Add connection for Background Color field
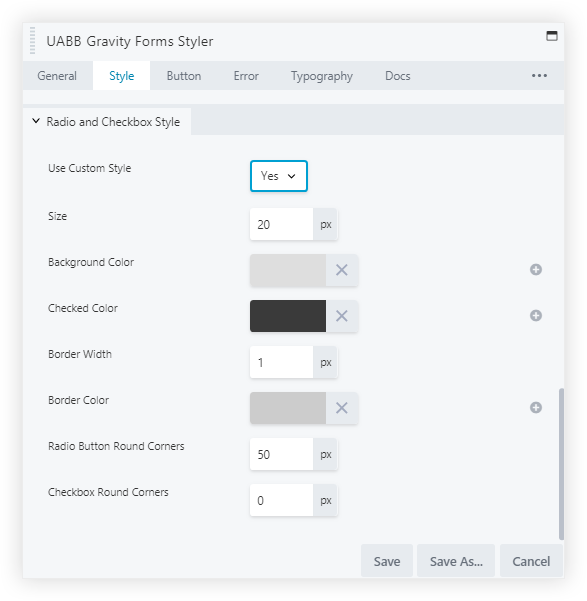 536,270
